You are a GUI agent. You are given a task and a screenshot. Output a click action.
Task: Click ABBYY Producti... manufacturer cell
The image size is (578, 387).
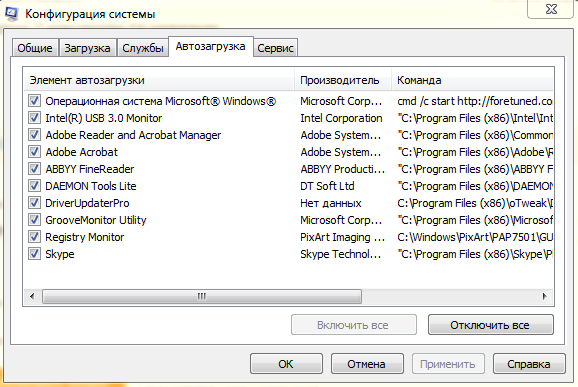coord(342,169)
